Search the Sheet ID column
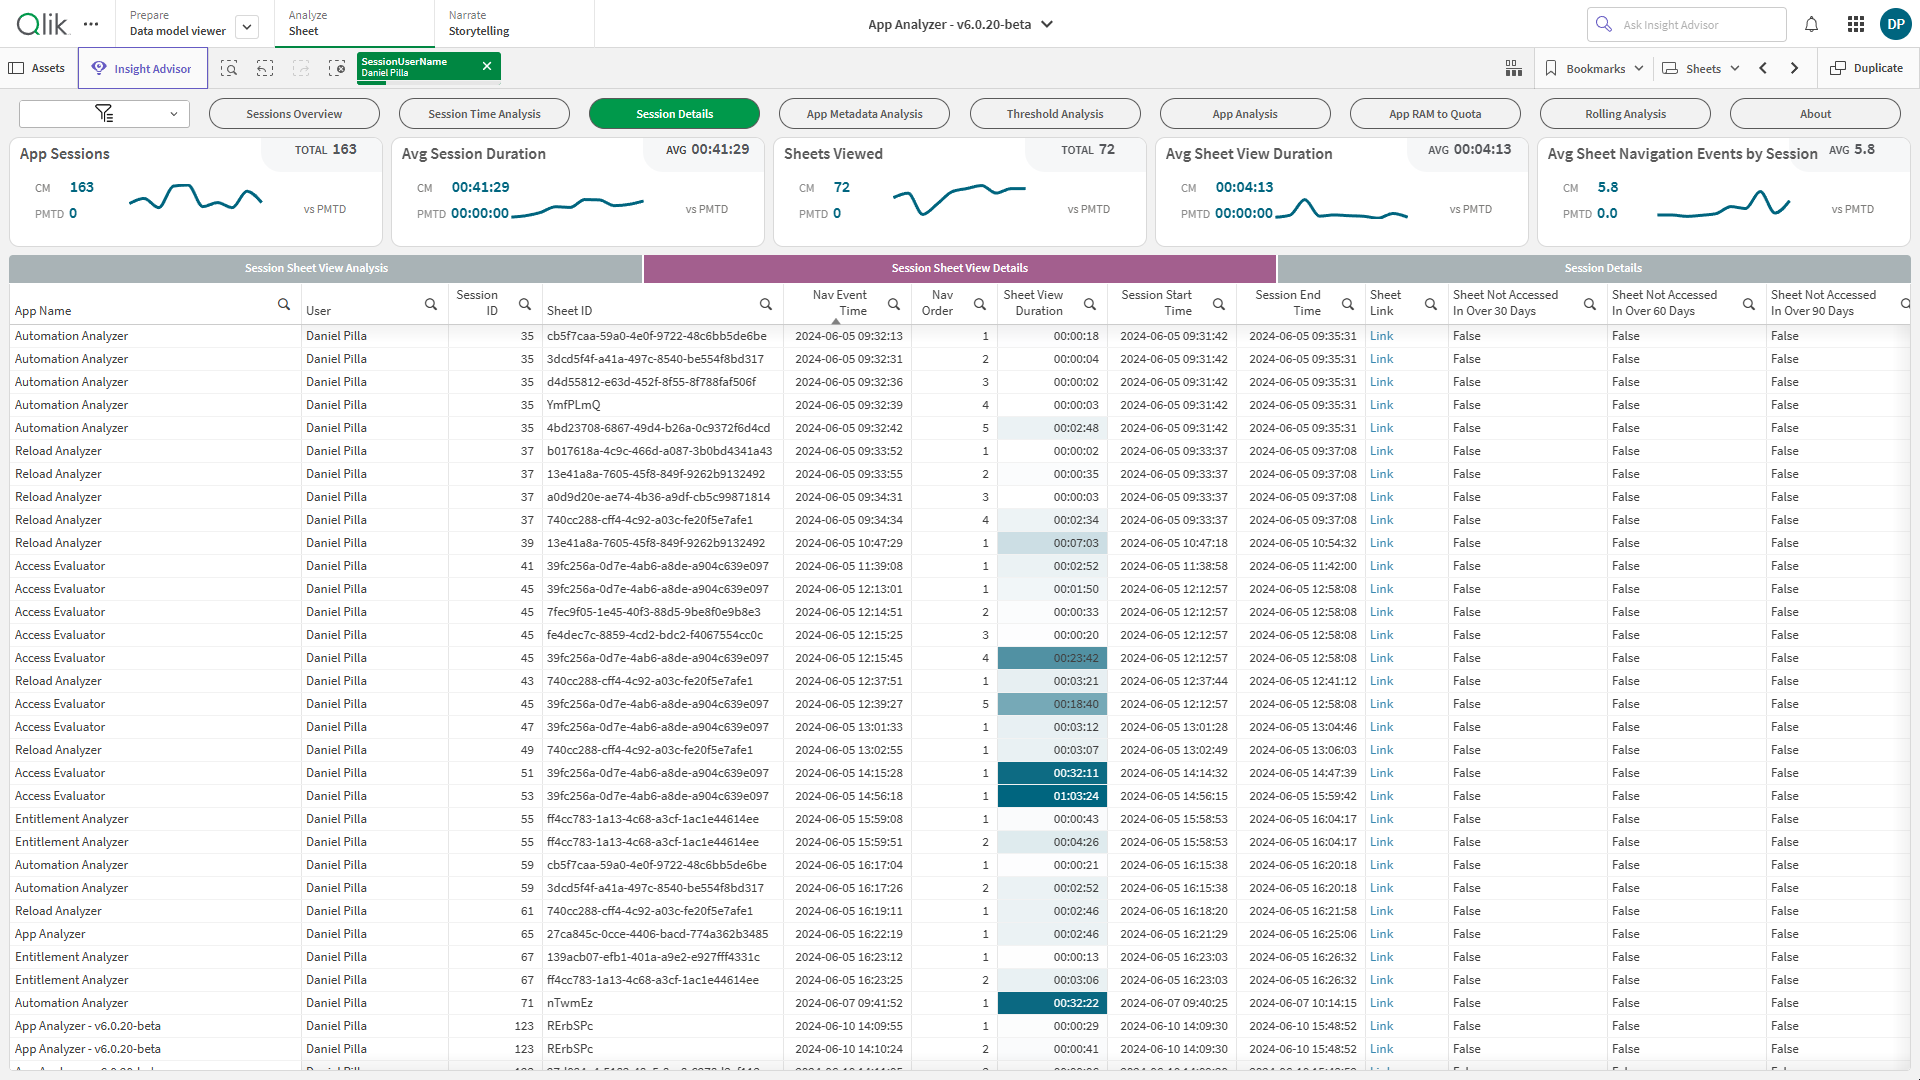 pyautogui.click(x=766, y=304)
